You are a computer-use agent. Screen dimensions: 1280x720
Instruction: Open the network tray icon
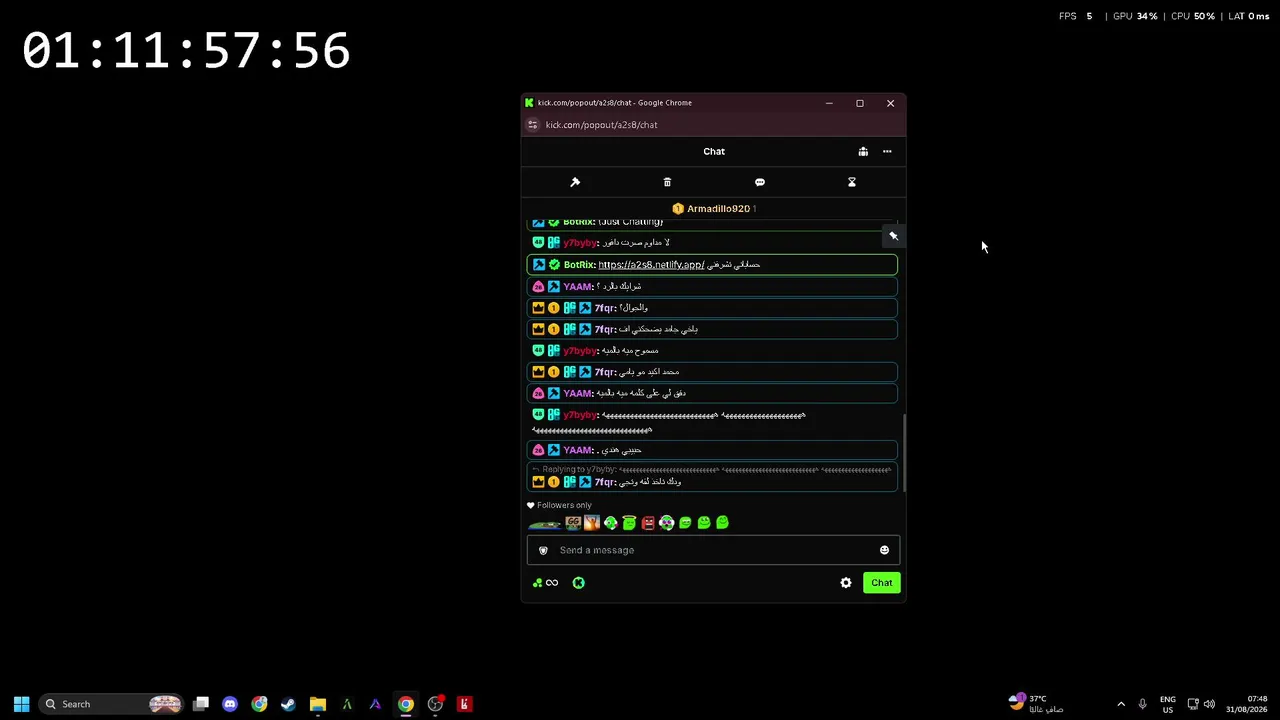(1193, 704)
